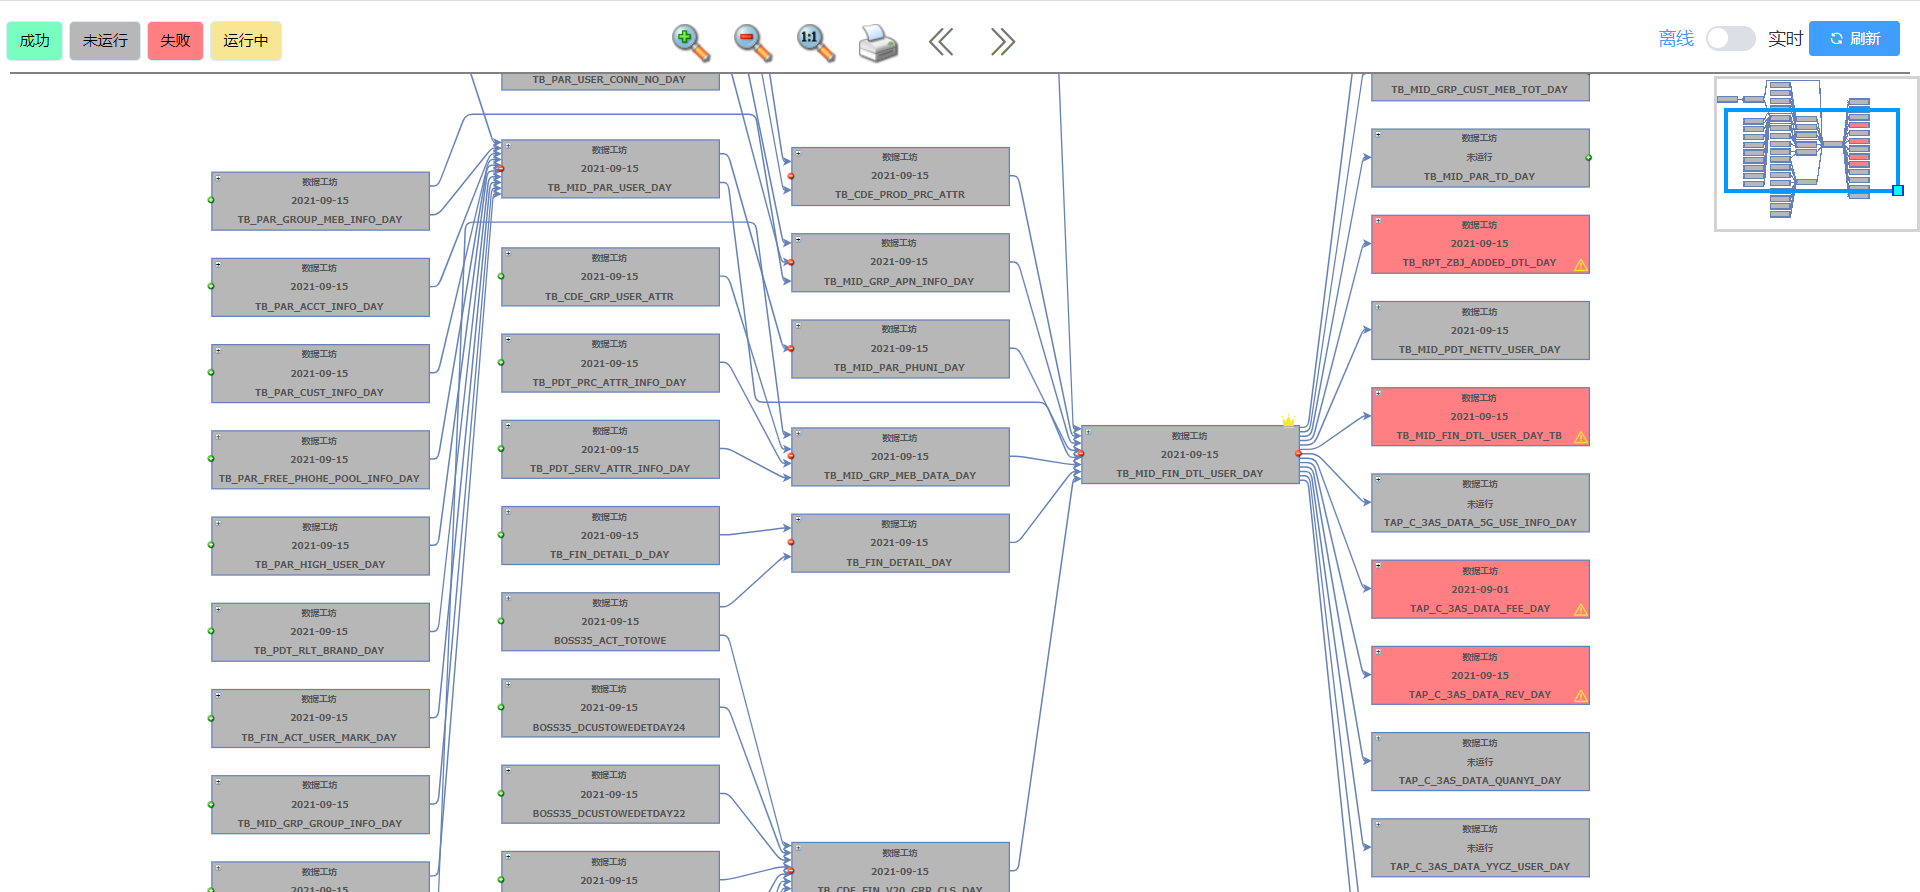Screen dimensions: 1920x892
Task: Click warning icon on TB_MID_FIN_DTL_USER_DAY_TB
Action: point(1580,437)
